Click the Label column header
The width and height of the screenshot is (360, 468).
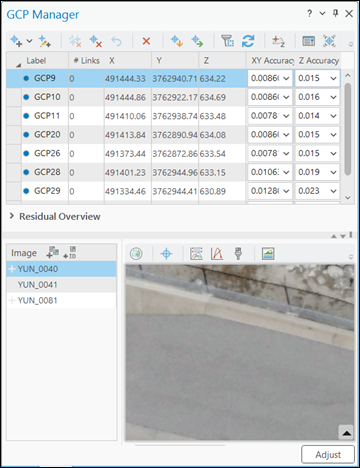tap(45, 60)
